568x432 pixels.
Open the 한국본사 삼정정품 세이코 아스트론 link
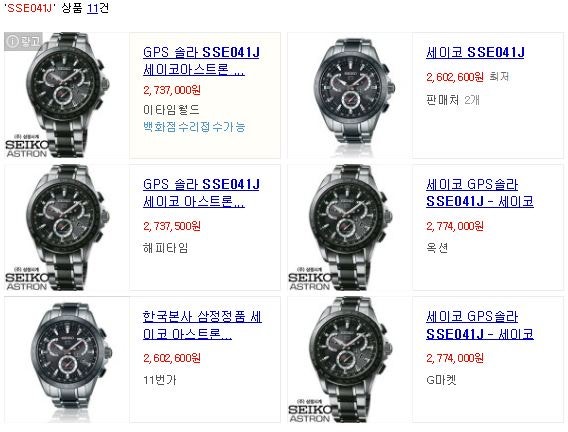[x=202, y=325]
